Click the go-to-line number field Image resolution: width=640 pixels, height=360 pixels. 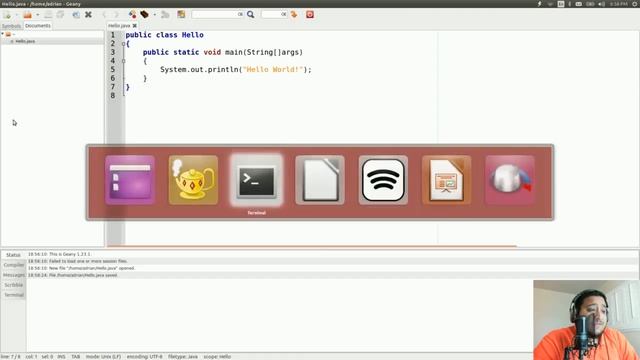click(x=274, y=14)
